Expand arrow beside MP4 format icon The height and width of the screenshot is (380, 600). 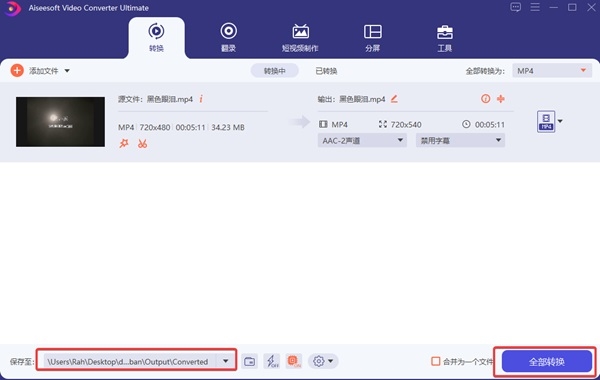pyautogui.click(x=560, y=121)
